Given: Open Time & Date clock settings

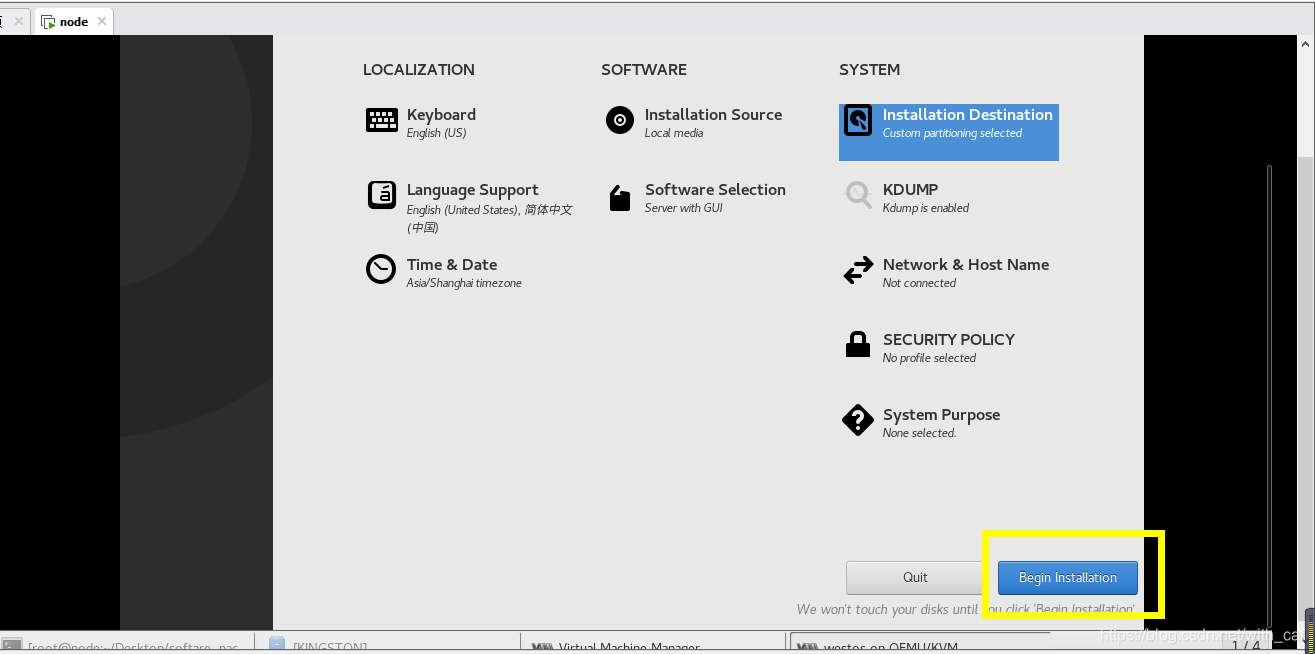Looking at the screenshot, I should [x=444, y=272].
